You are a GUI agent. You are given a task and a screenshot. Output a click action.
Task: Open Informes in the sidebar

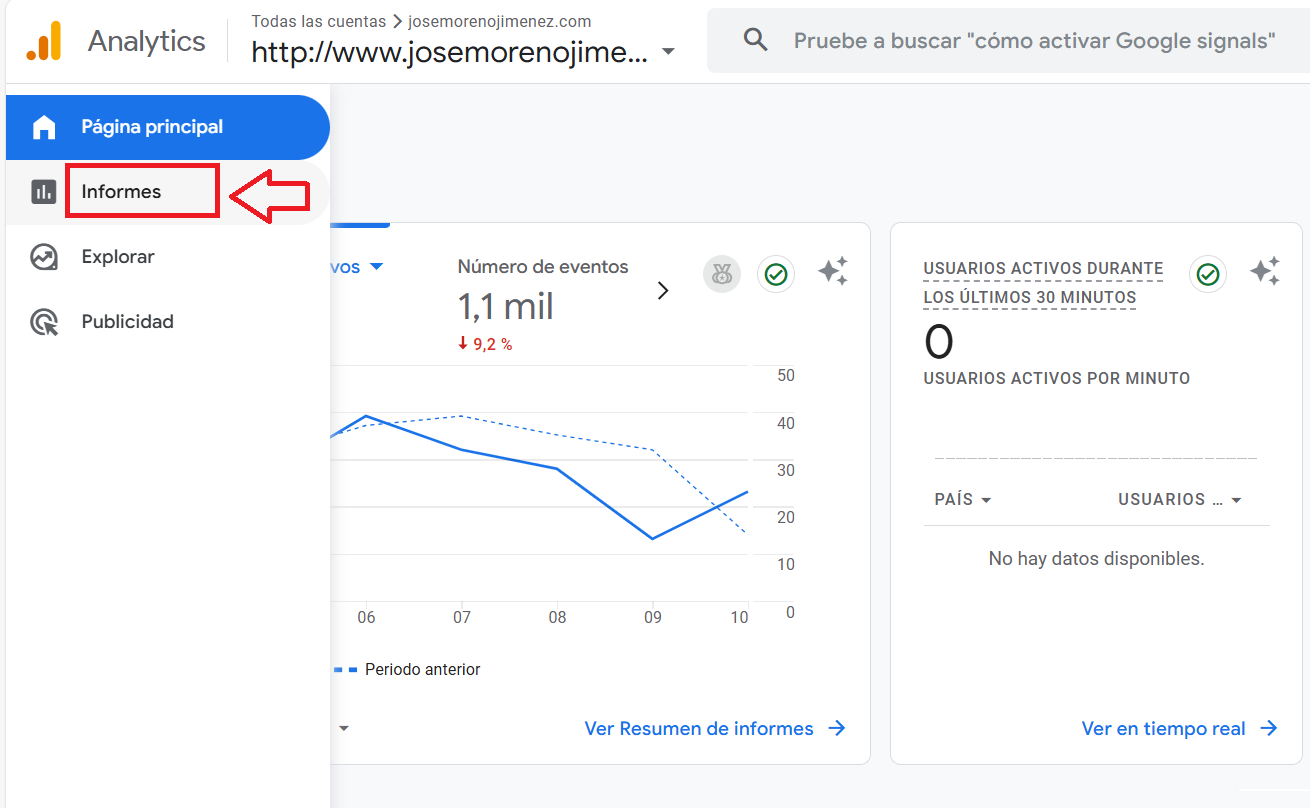pos(122,192)
